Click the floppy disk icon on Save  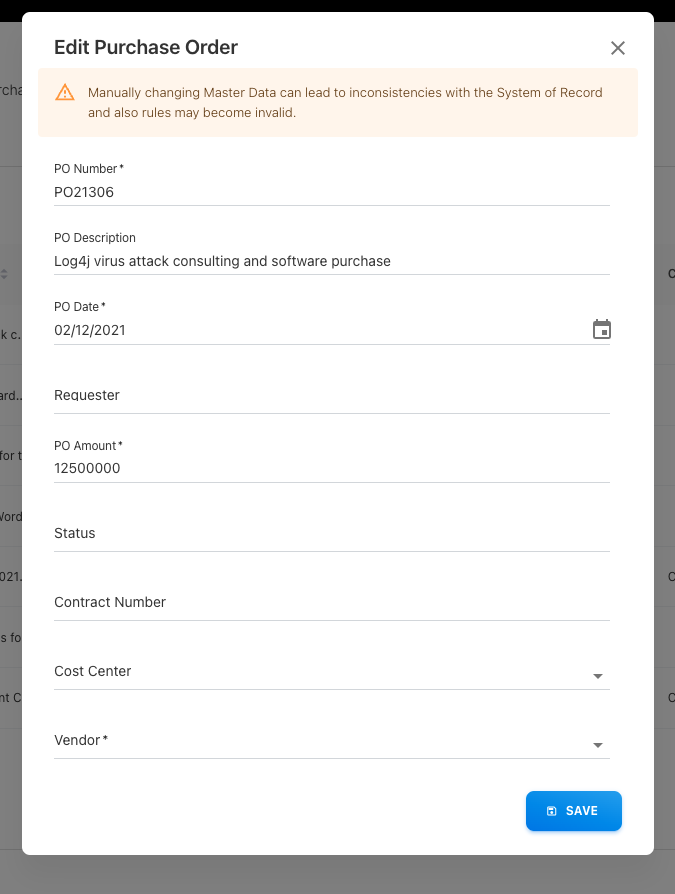(552, 811)
